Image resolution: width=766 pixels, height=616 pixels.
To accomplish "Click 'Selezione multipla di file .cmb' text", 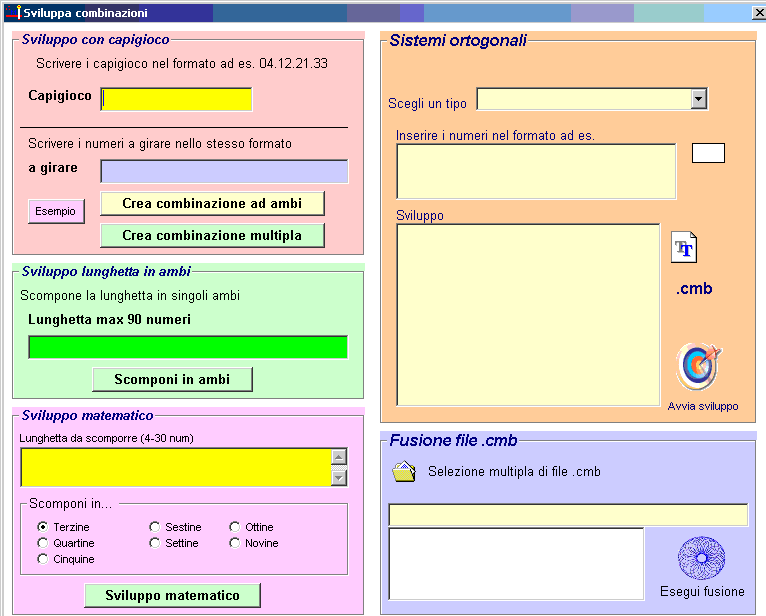I will coord(514,472).
